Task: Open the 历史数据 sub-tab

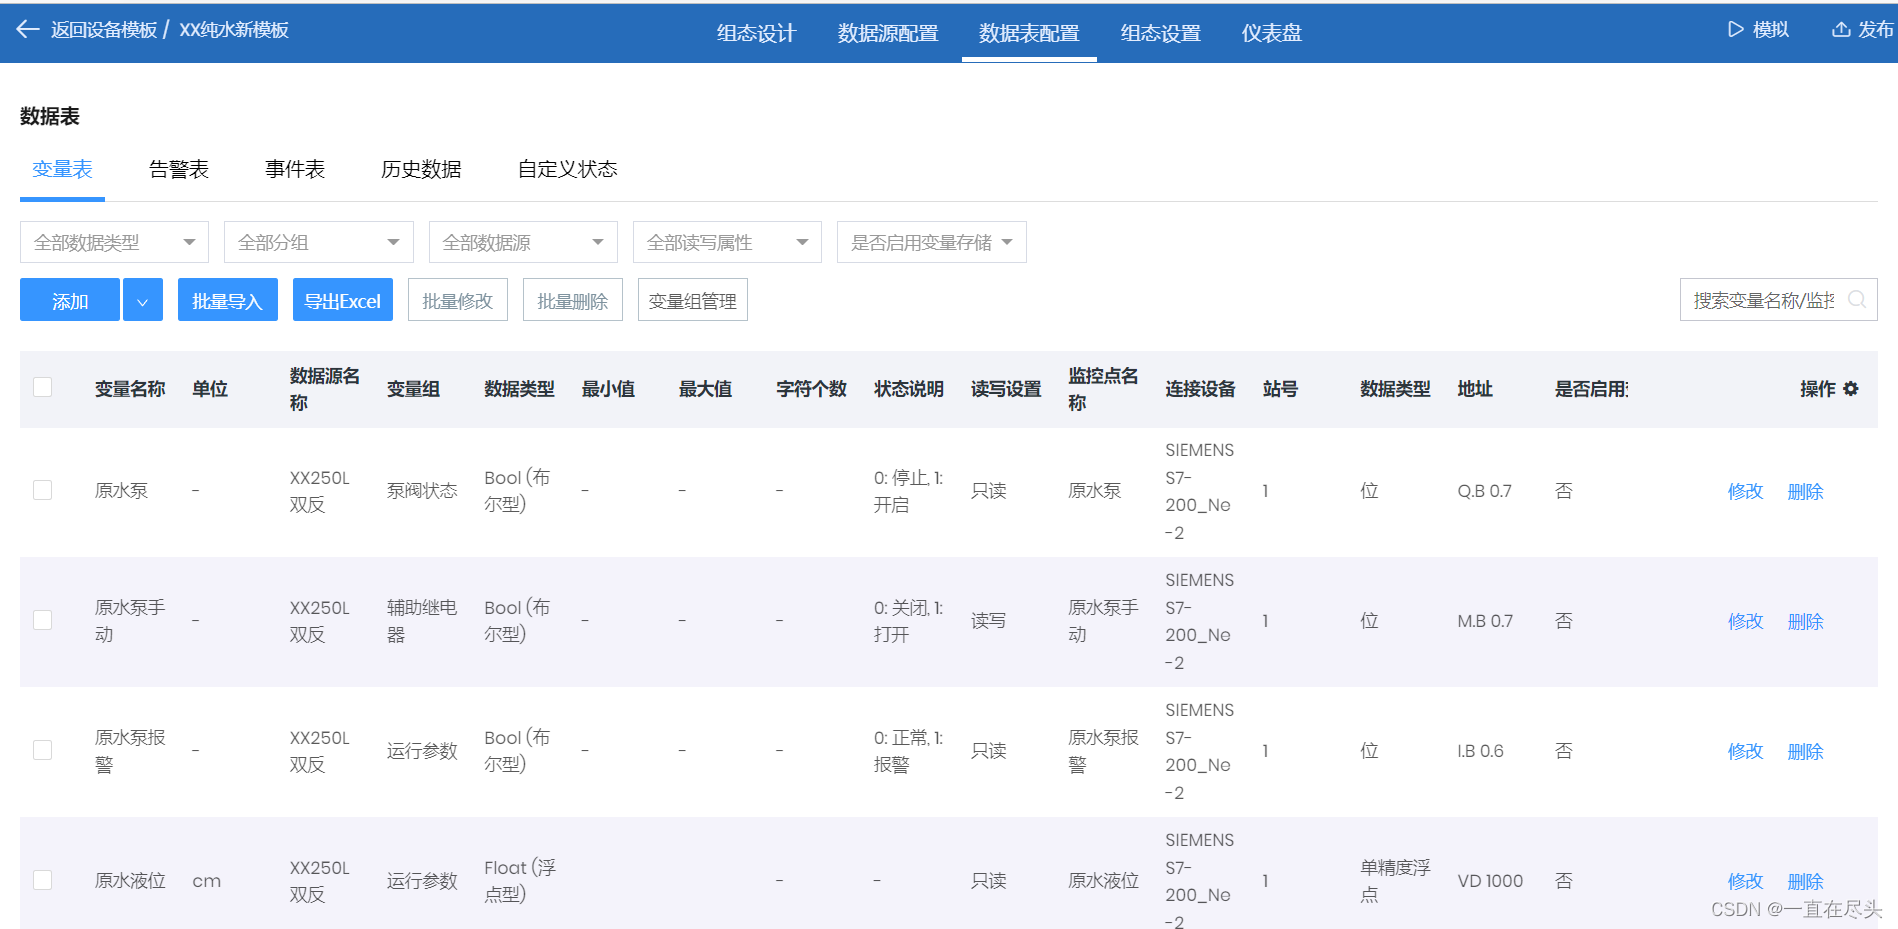Action: pyautogui.click(x=421, y=169)
